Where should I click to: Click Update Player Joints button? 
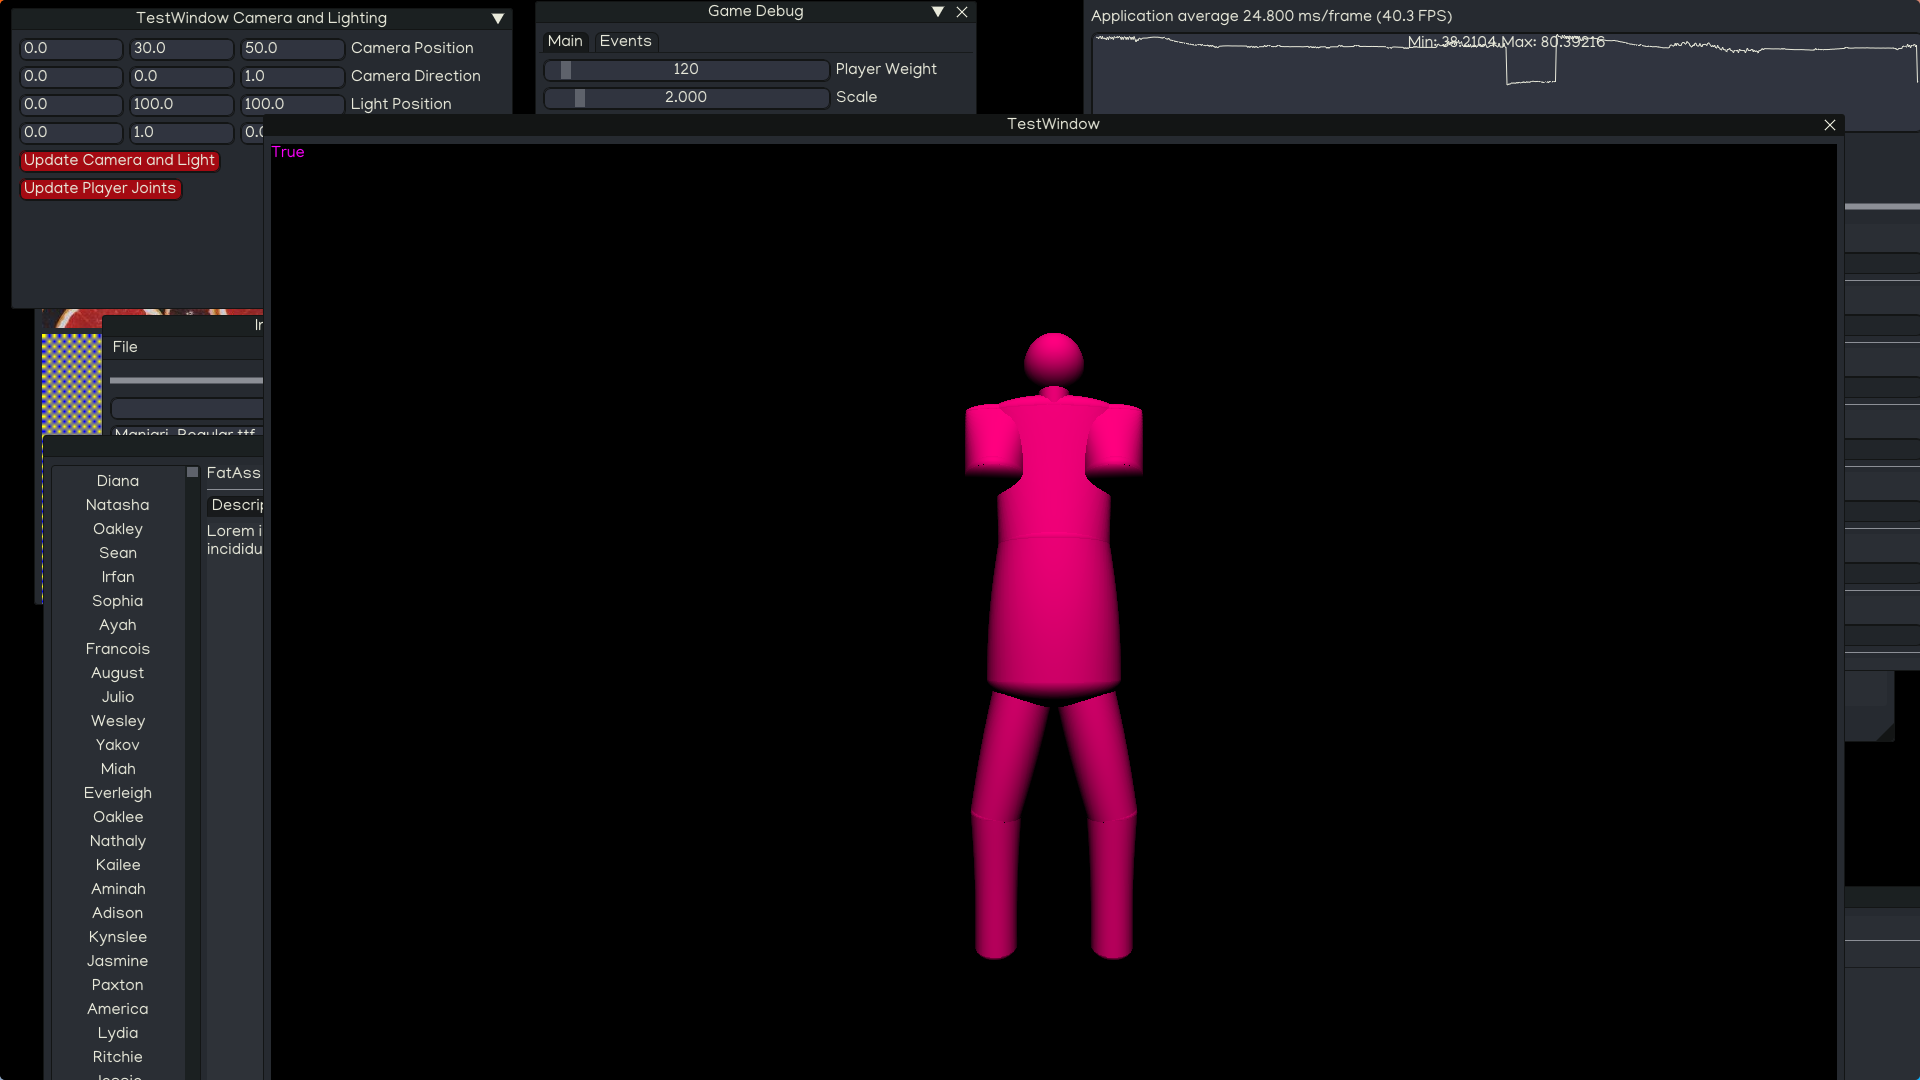100,188
